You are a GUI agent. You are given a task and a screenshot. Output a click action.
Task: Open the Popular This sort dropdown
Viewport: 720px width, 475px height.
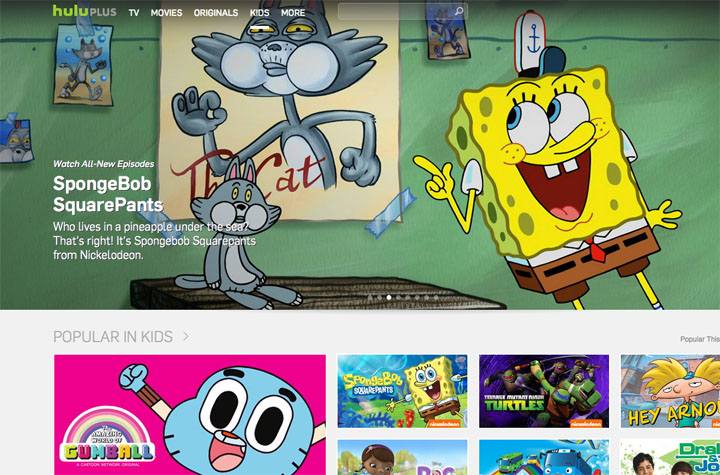[699, 339]
